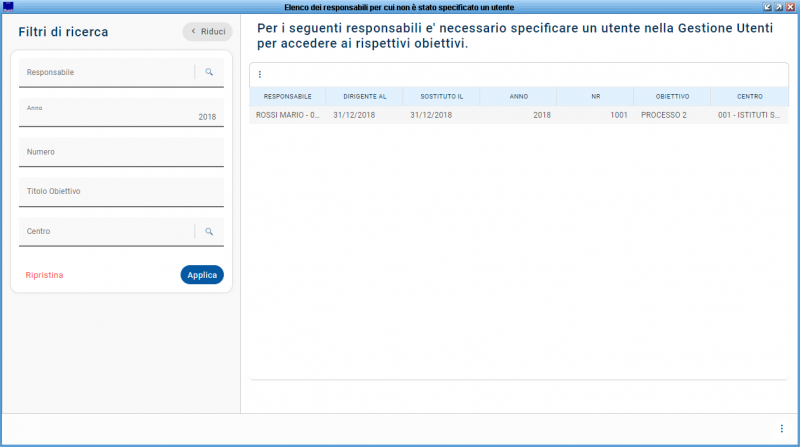
Task: Click the Applica button
Action: tap(202, 275)
